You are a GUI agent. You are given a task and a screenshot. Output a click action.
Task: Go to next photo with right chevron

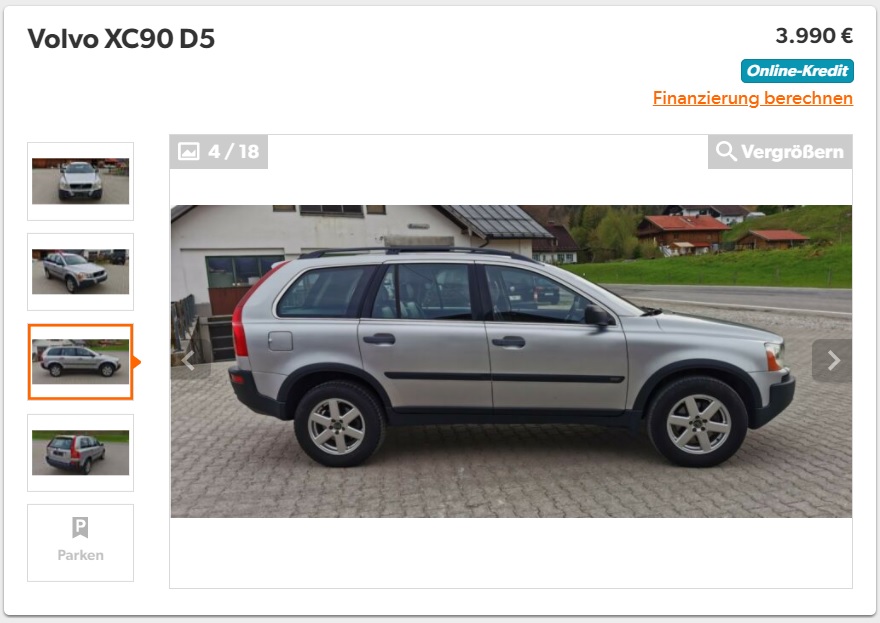[x=832, y=361]
